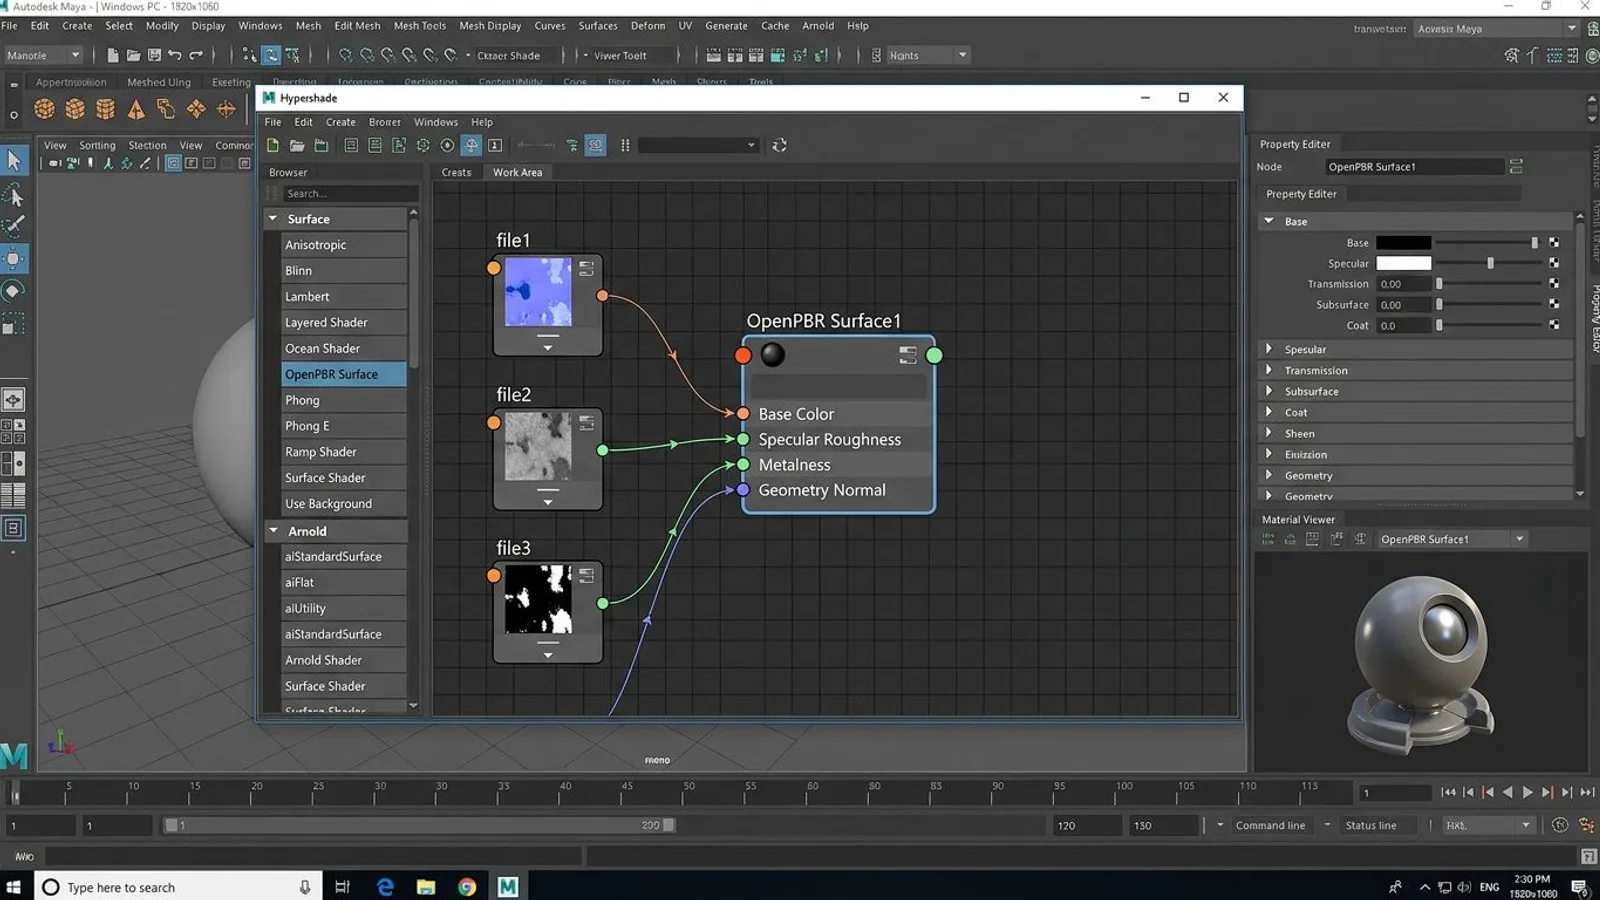Toggle the highlighted graph layout button in Hypershade toolbar
Screen dimensions: 1600x900
tap(471, 145)
